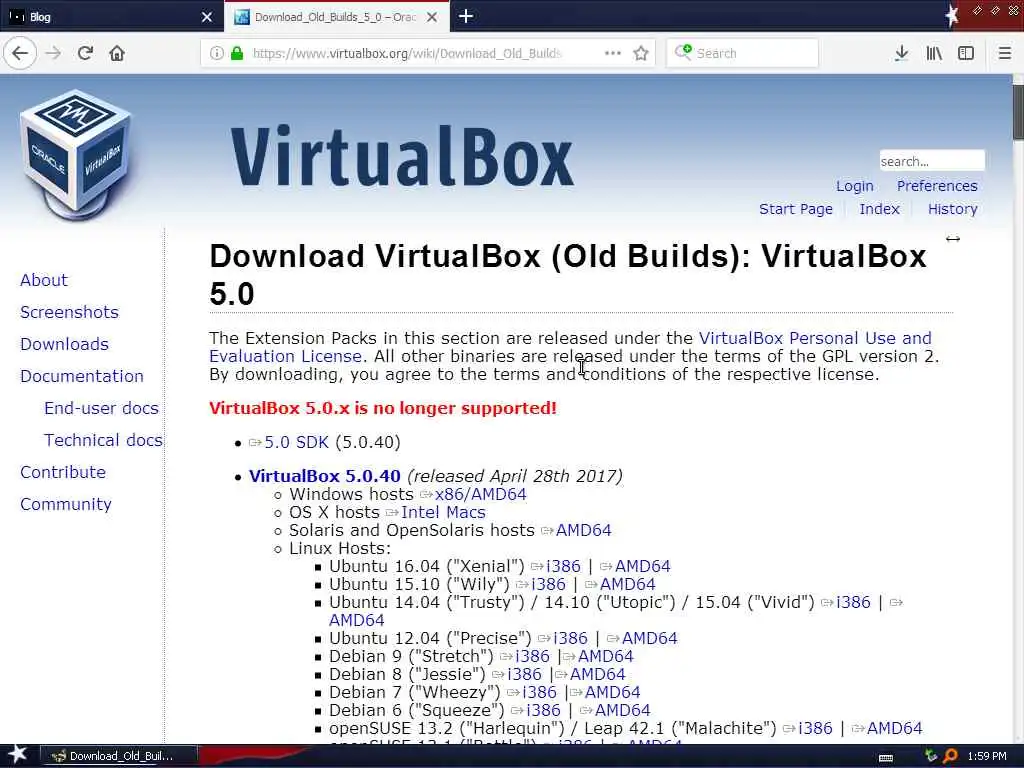
Task: Open the downloads arrow in toolbar
Action: (901, 53)
